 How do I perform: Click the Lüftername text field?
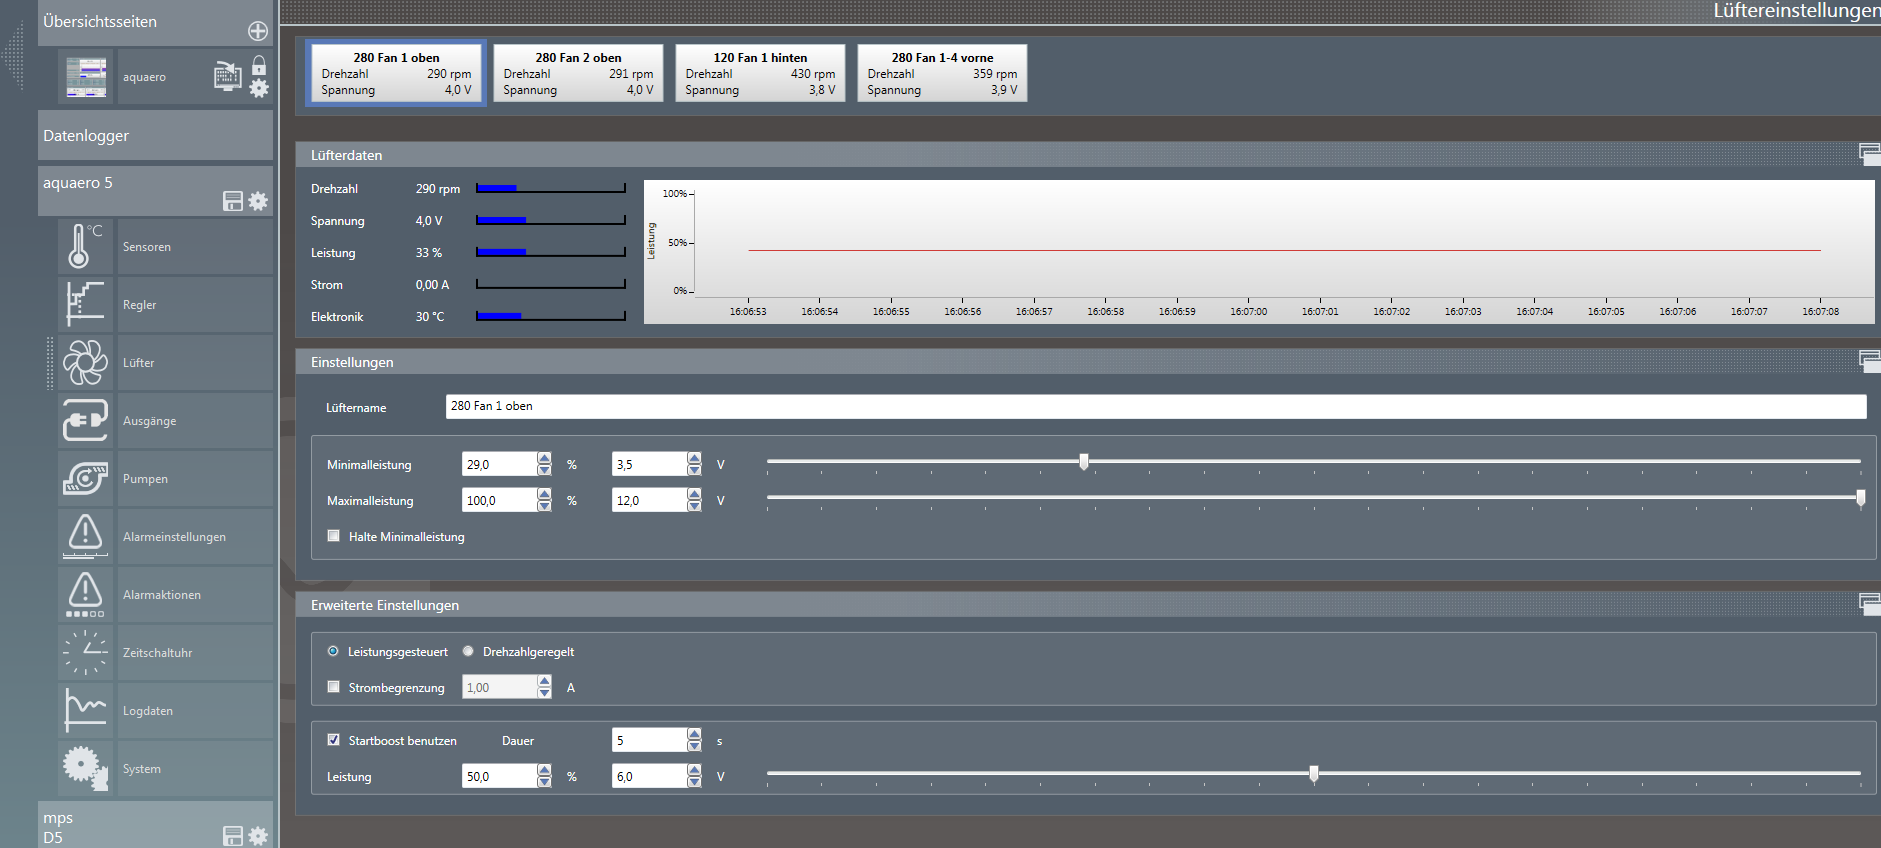click(1155, 406)
